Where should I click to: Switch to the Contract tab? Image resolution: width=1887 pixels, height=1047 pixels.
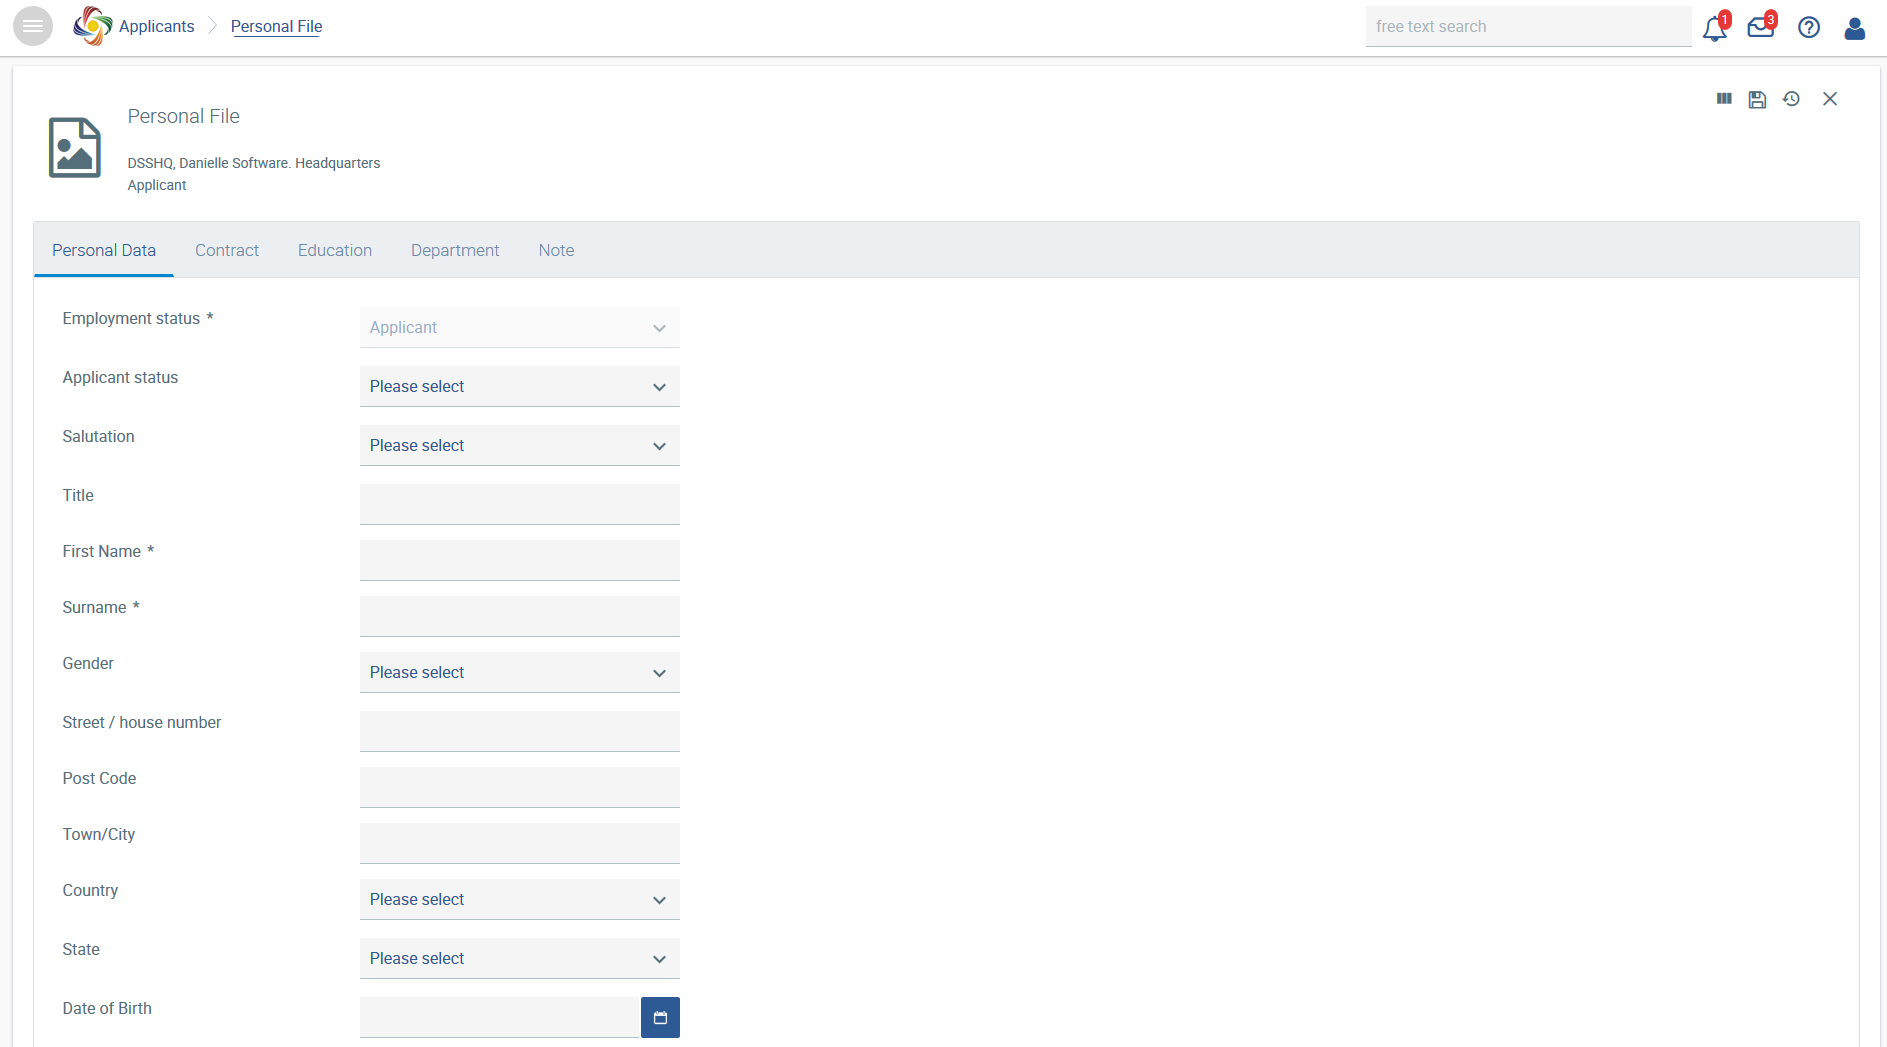tap(227, 250)
